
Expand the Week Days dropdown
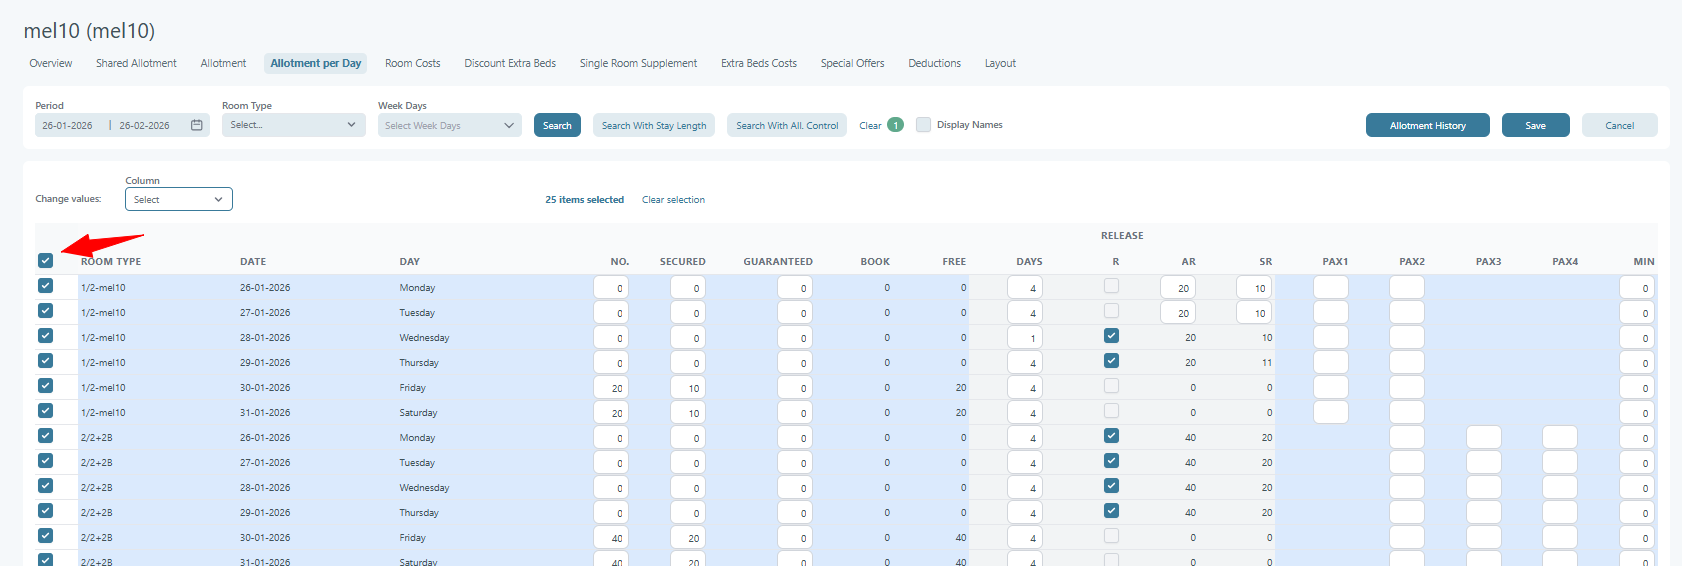tap(449, 125)
